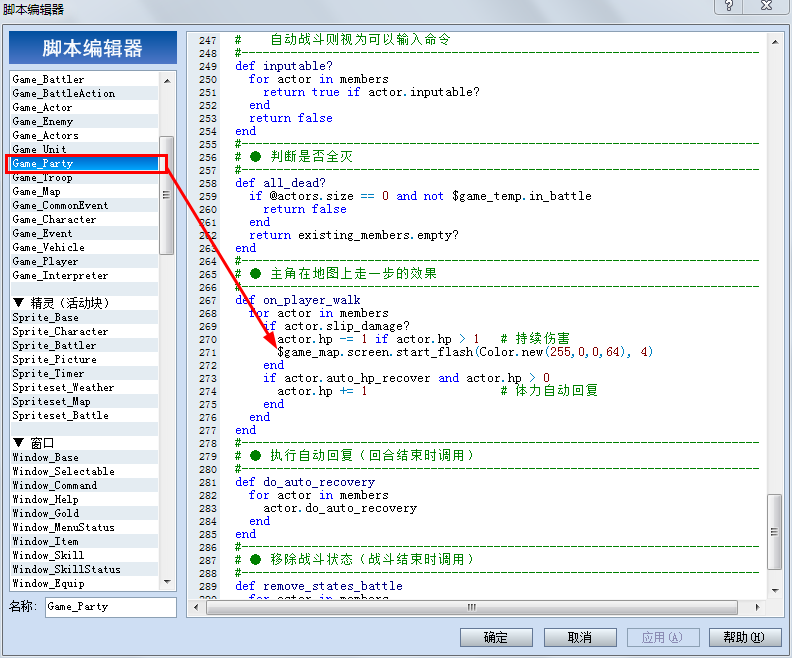Click the 帮助(H) help button
The image size is (792, 658).
pos(745,637)
